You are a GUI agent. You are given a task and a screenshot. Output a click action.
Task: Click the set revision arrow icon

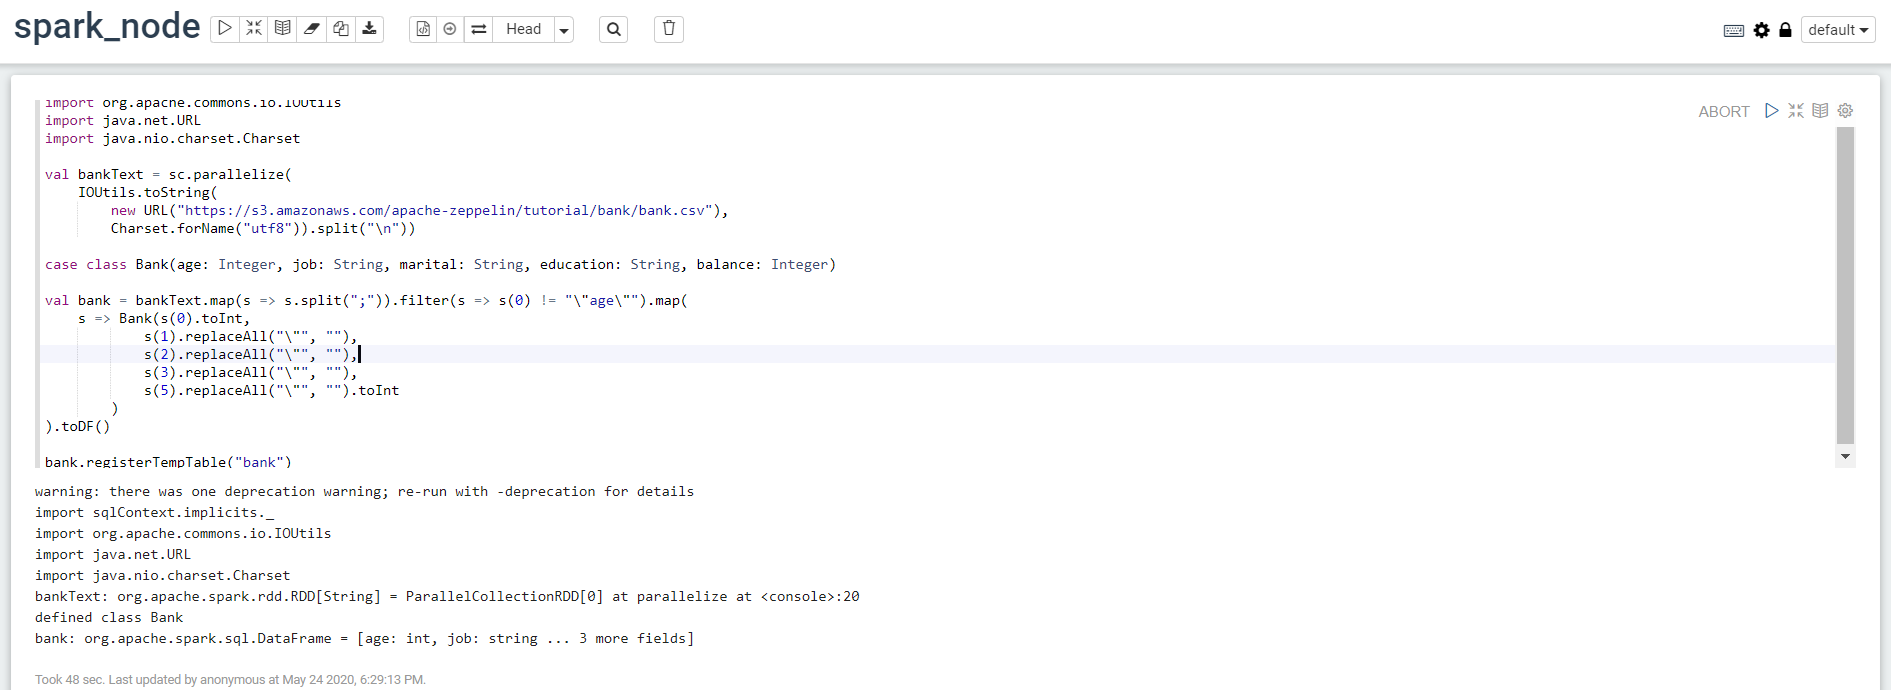pos(450,29)
